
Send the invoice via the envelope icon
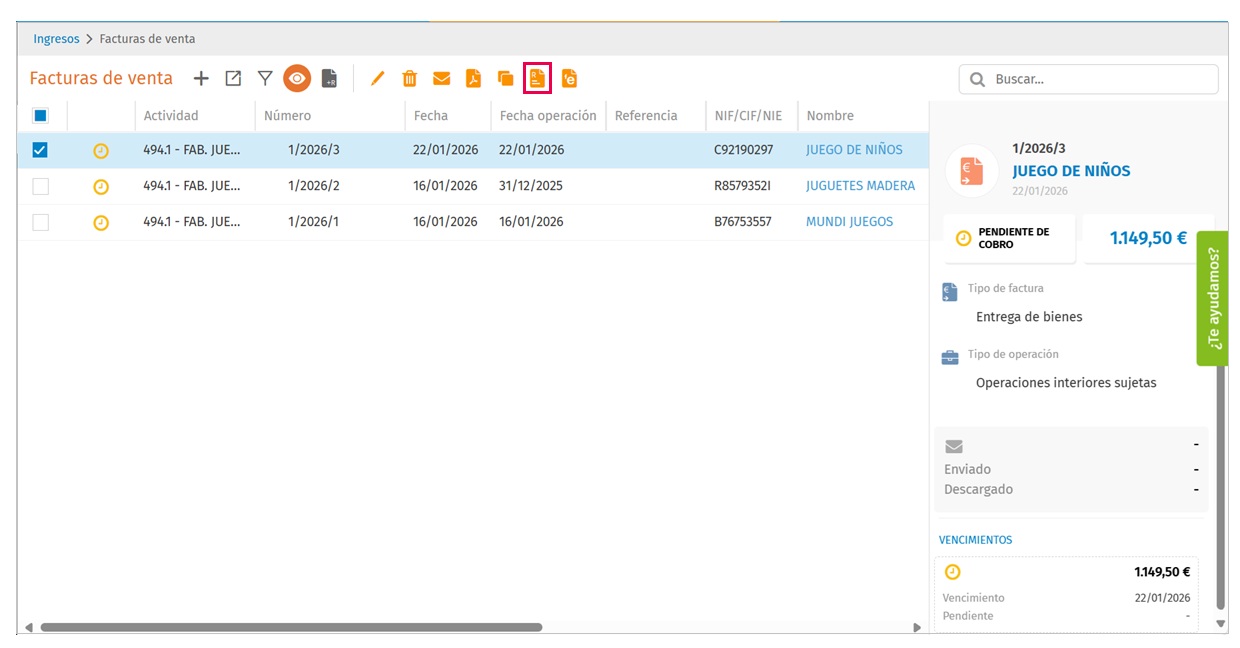tap(441, 78)
